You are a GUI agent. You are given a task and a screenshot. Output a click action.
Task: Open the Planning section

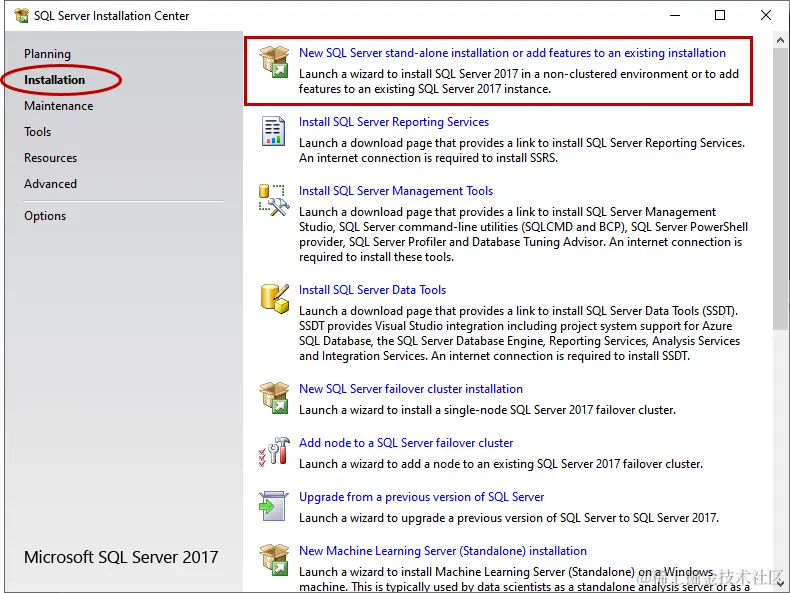(47, 54)
